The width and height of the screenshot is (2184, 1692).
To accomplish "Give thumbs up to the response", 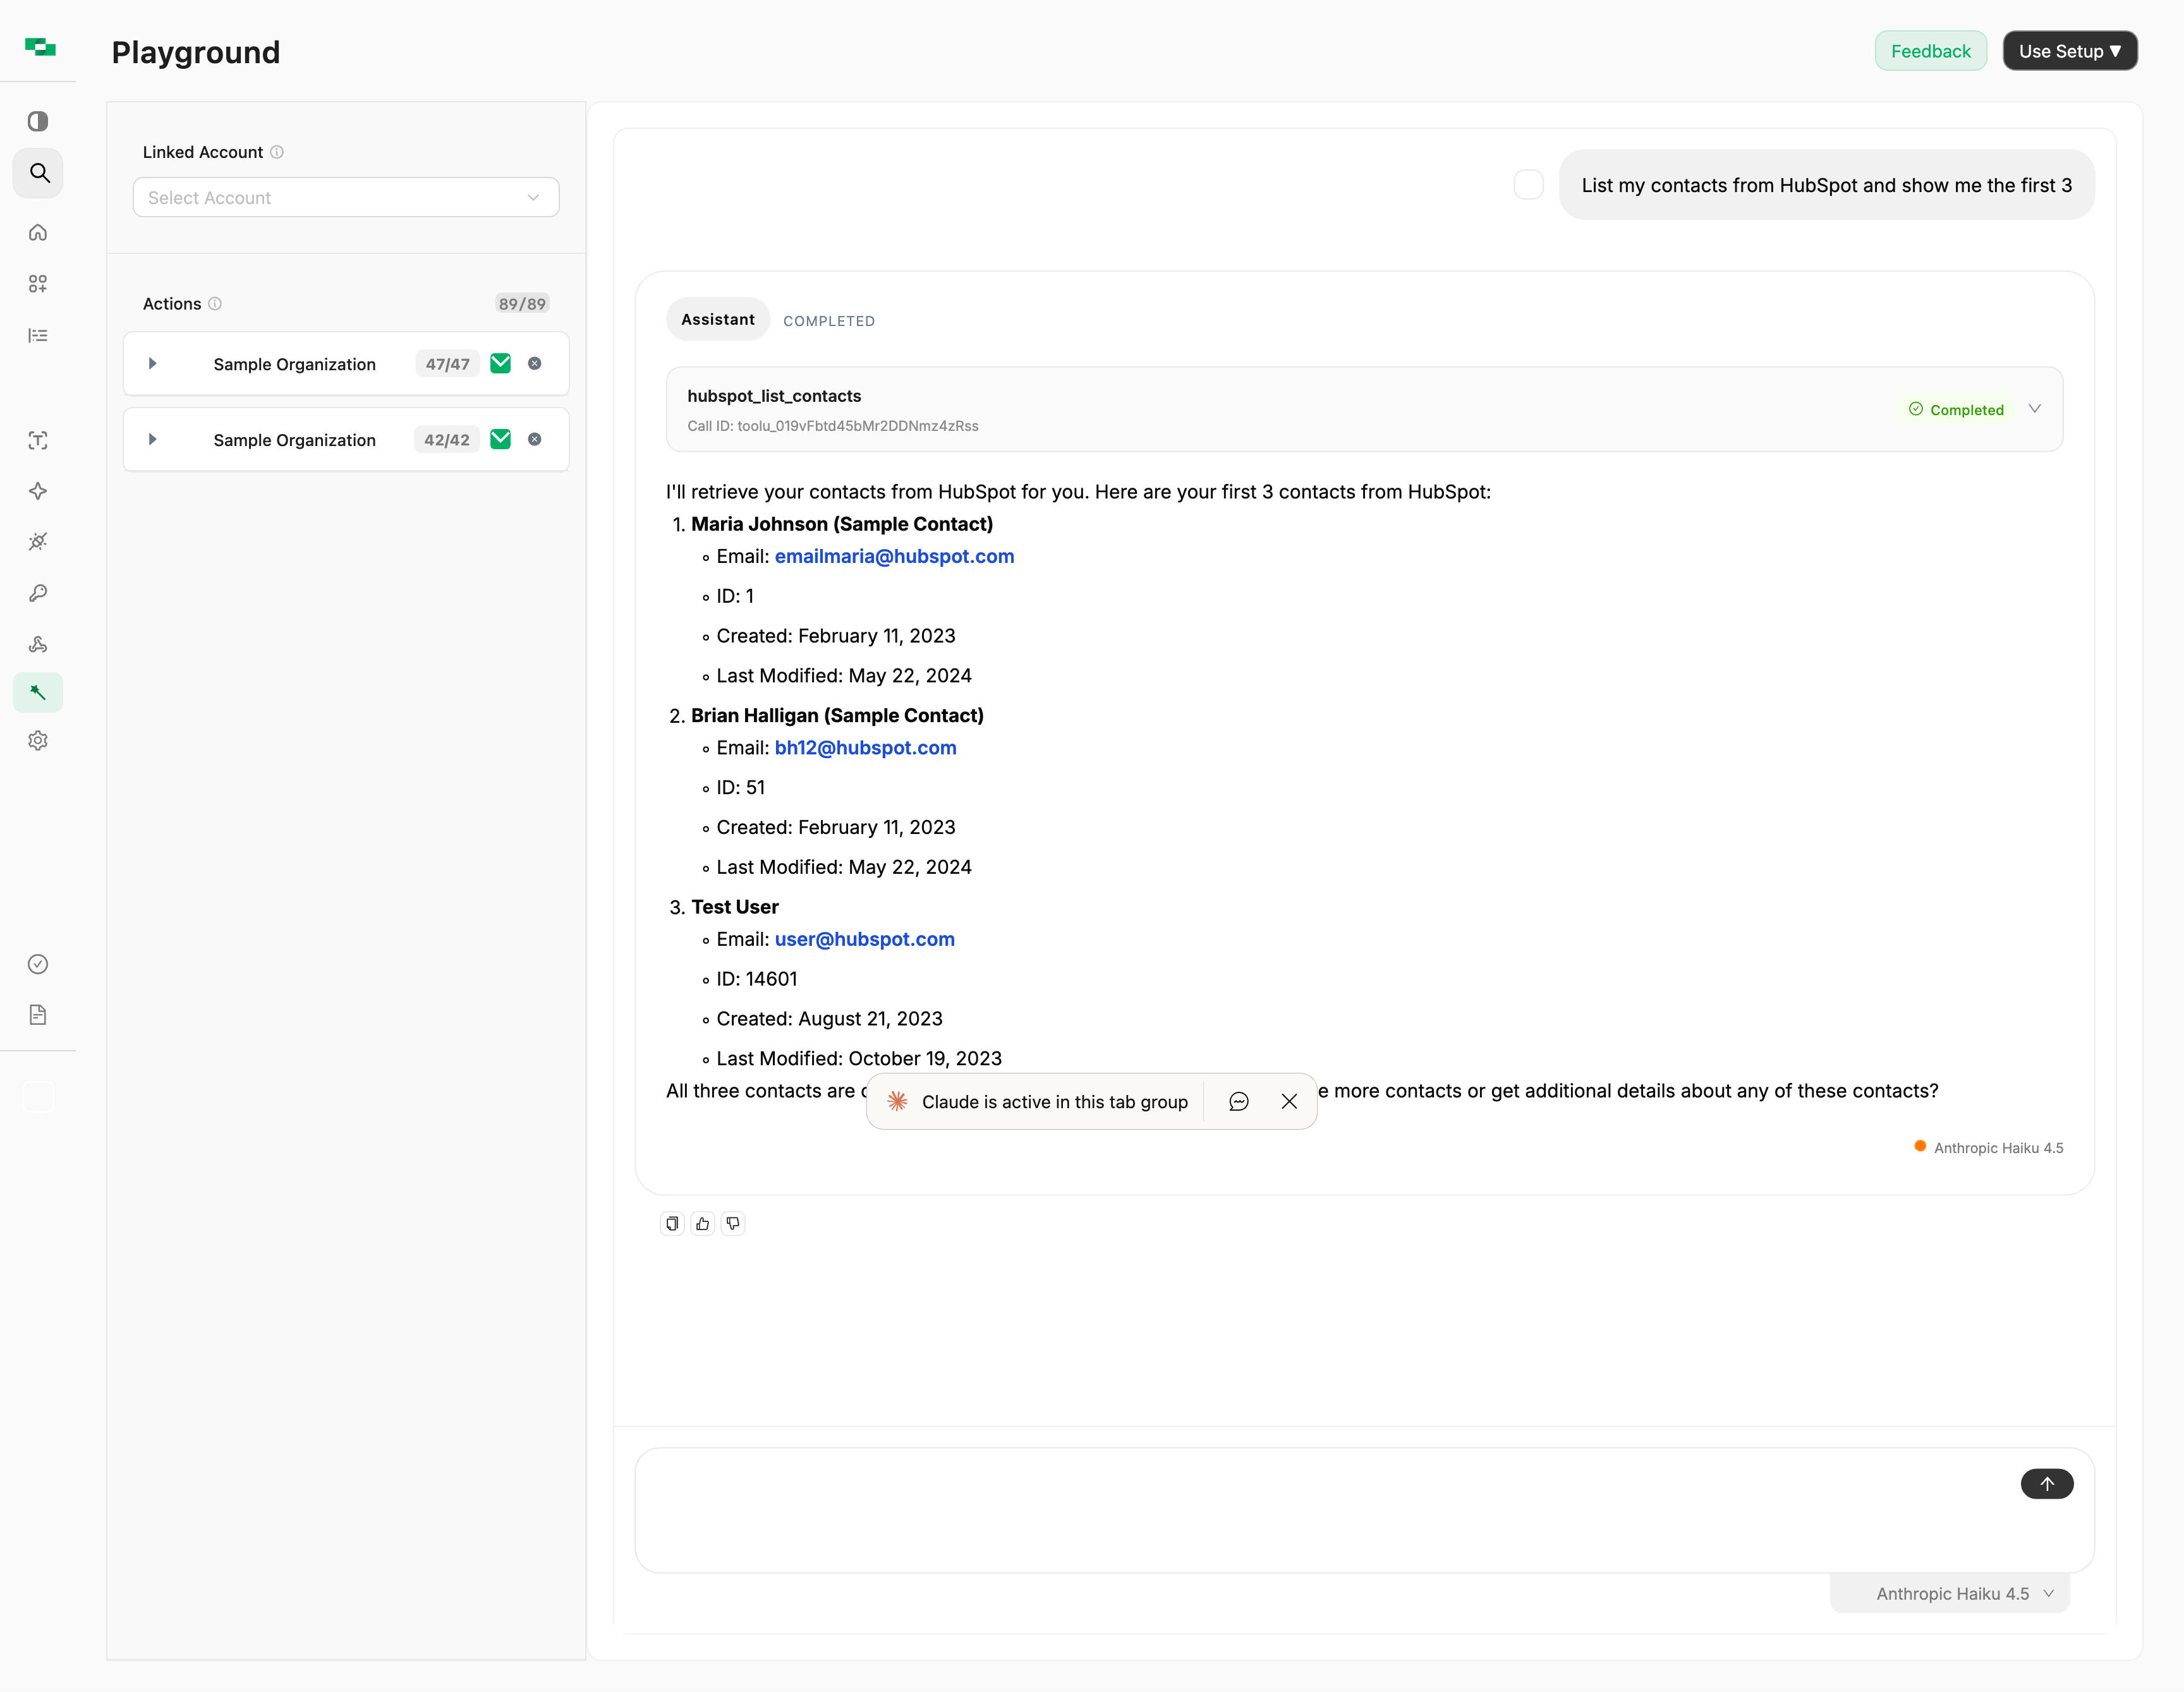I will pos(703,1223).
